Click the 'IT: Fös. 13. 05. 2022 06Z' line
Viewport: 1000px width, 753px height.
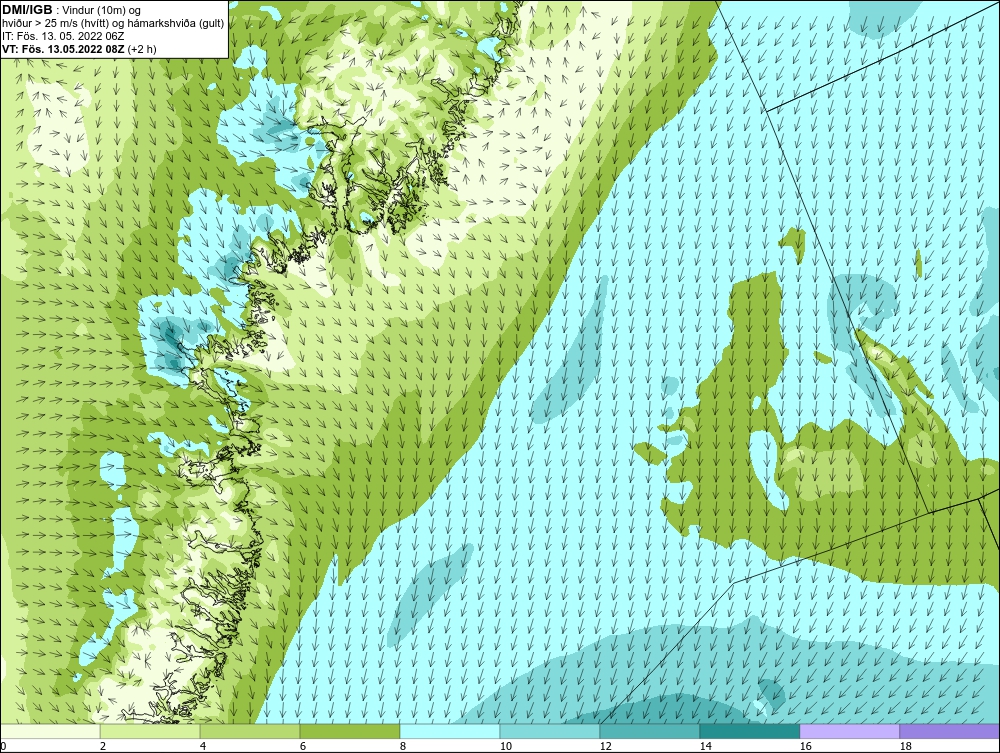(64, 36)
